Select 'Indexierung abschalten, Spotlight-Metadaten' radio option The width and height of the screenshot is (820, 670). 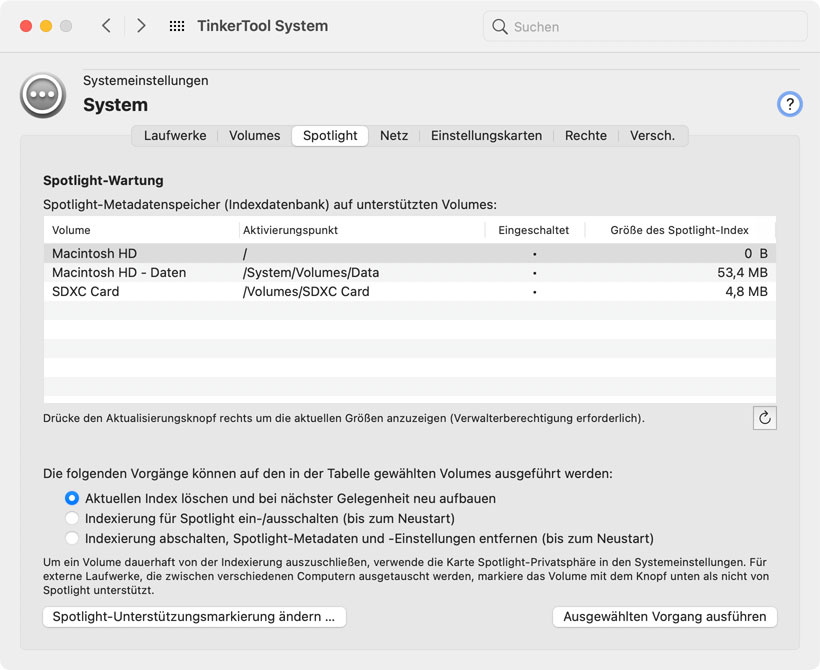tap(72, 538)
